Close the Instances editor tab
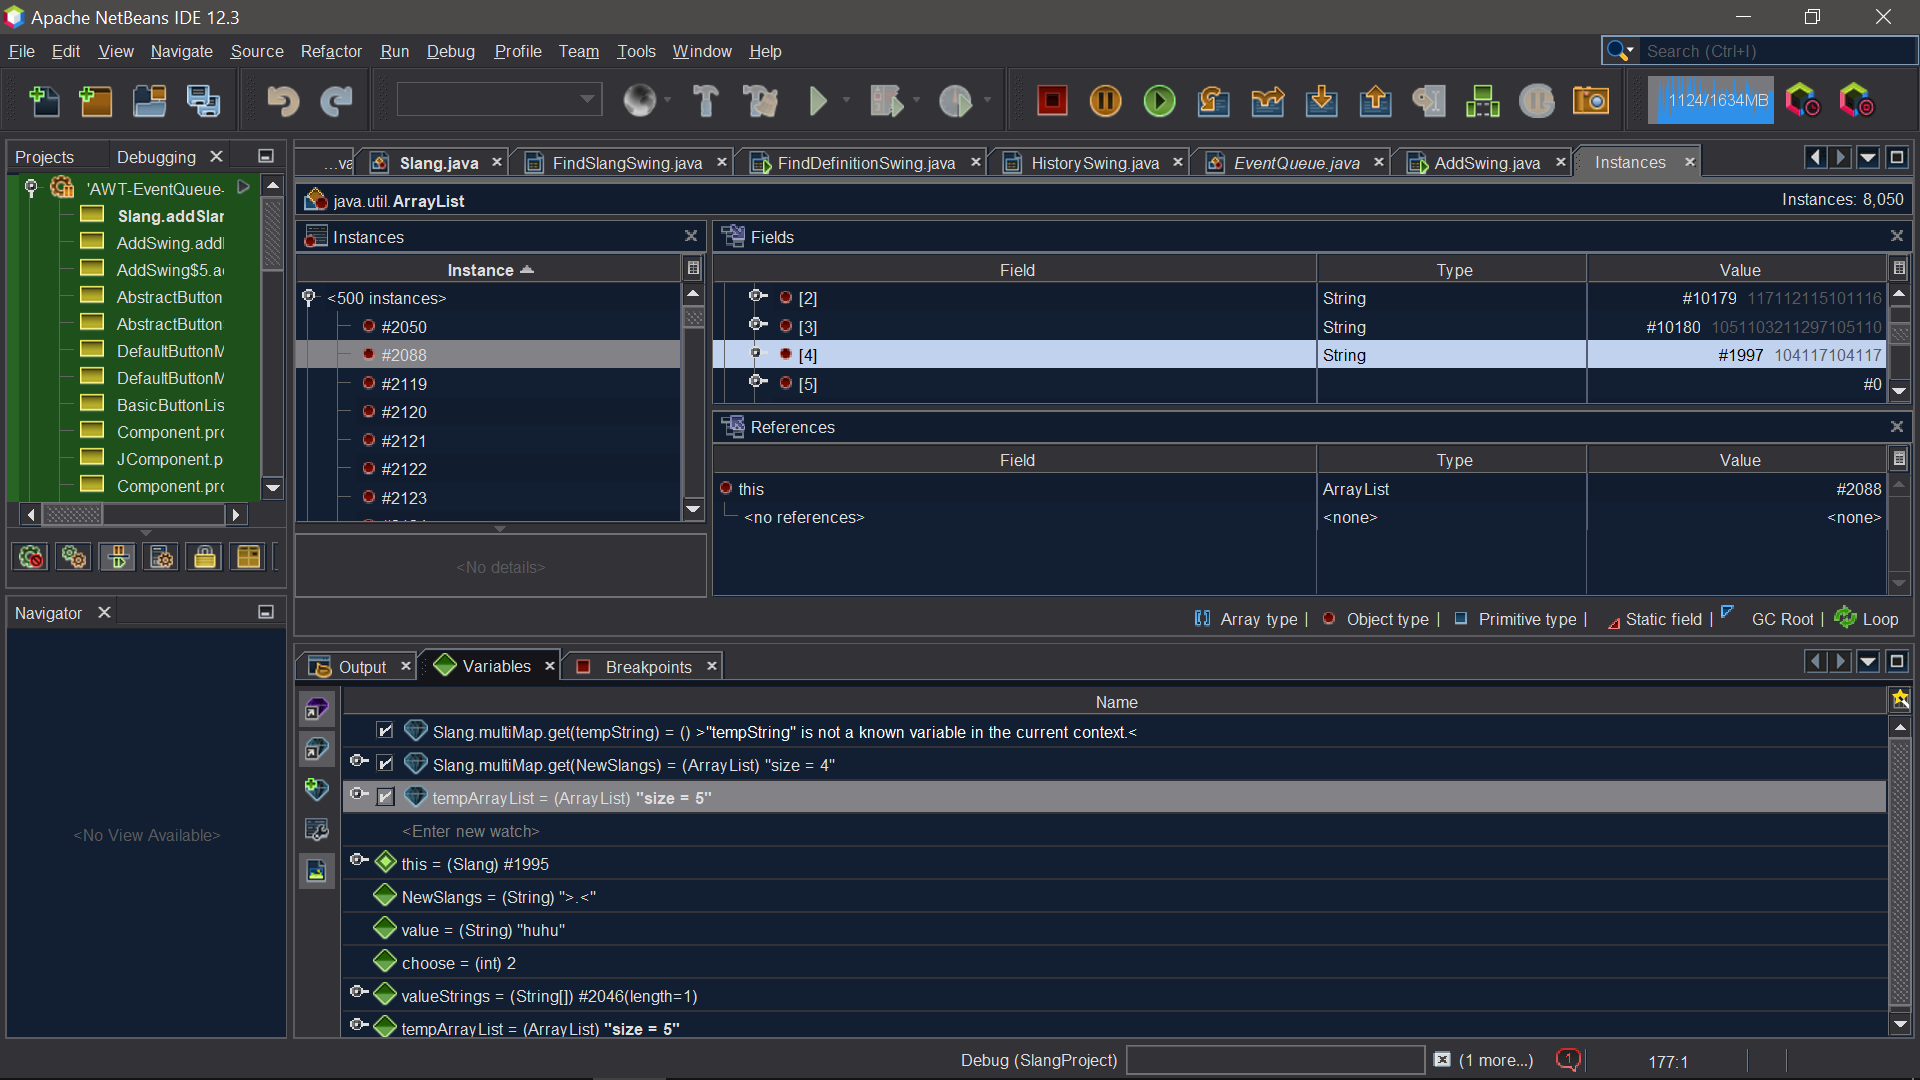 point(1690,162)
